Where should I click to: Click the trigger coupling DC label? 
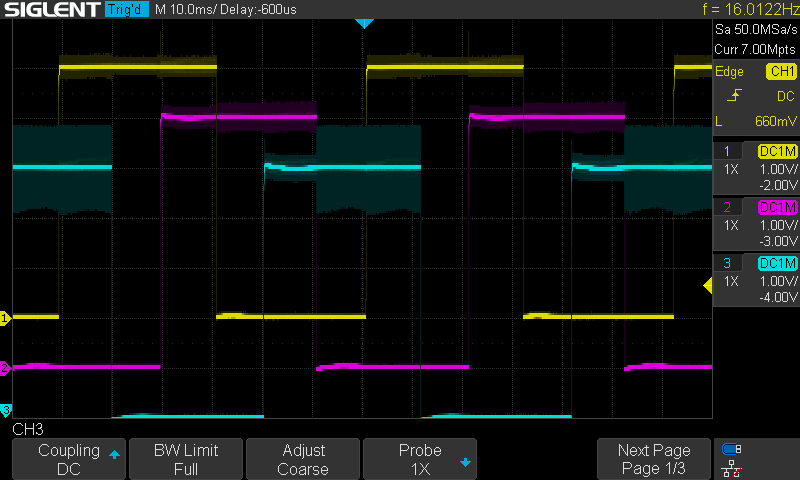[x=786, y=96]
